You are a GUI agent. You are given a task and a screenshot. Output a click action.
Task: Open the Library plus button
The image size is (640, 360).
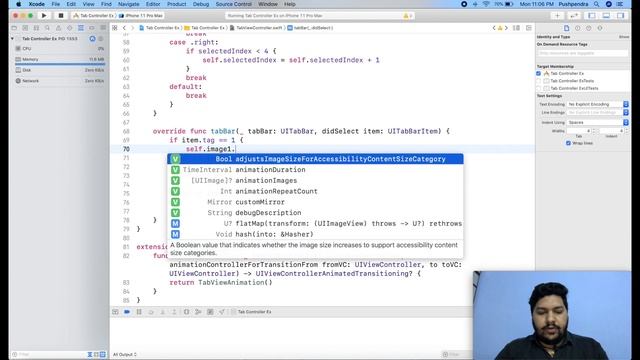(557, 16)
